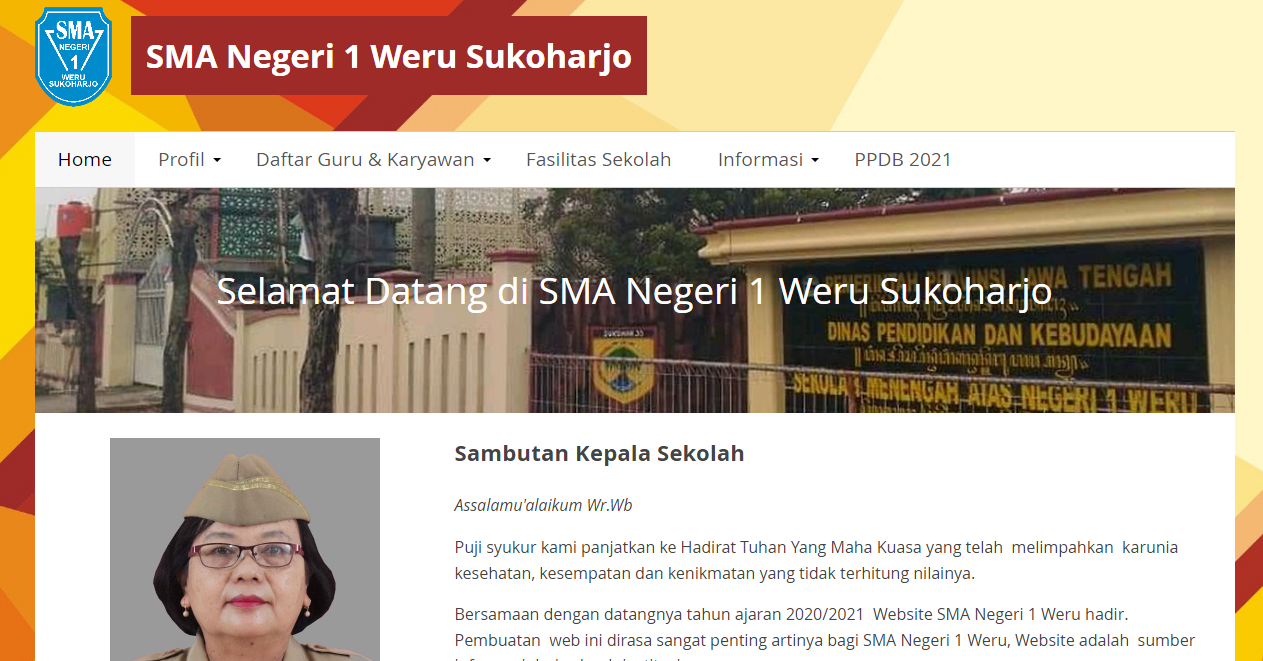Image resolution: width=1263 pixels, height=661 pixels.
Task: Open the PPDB 2021 page
Action: 902,160
